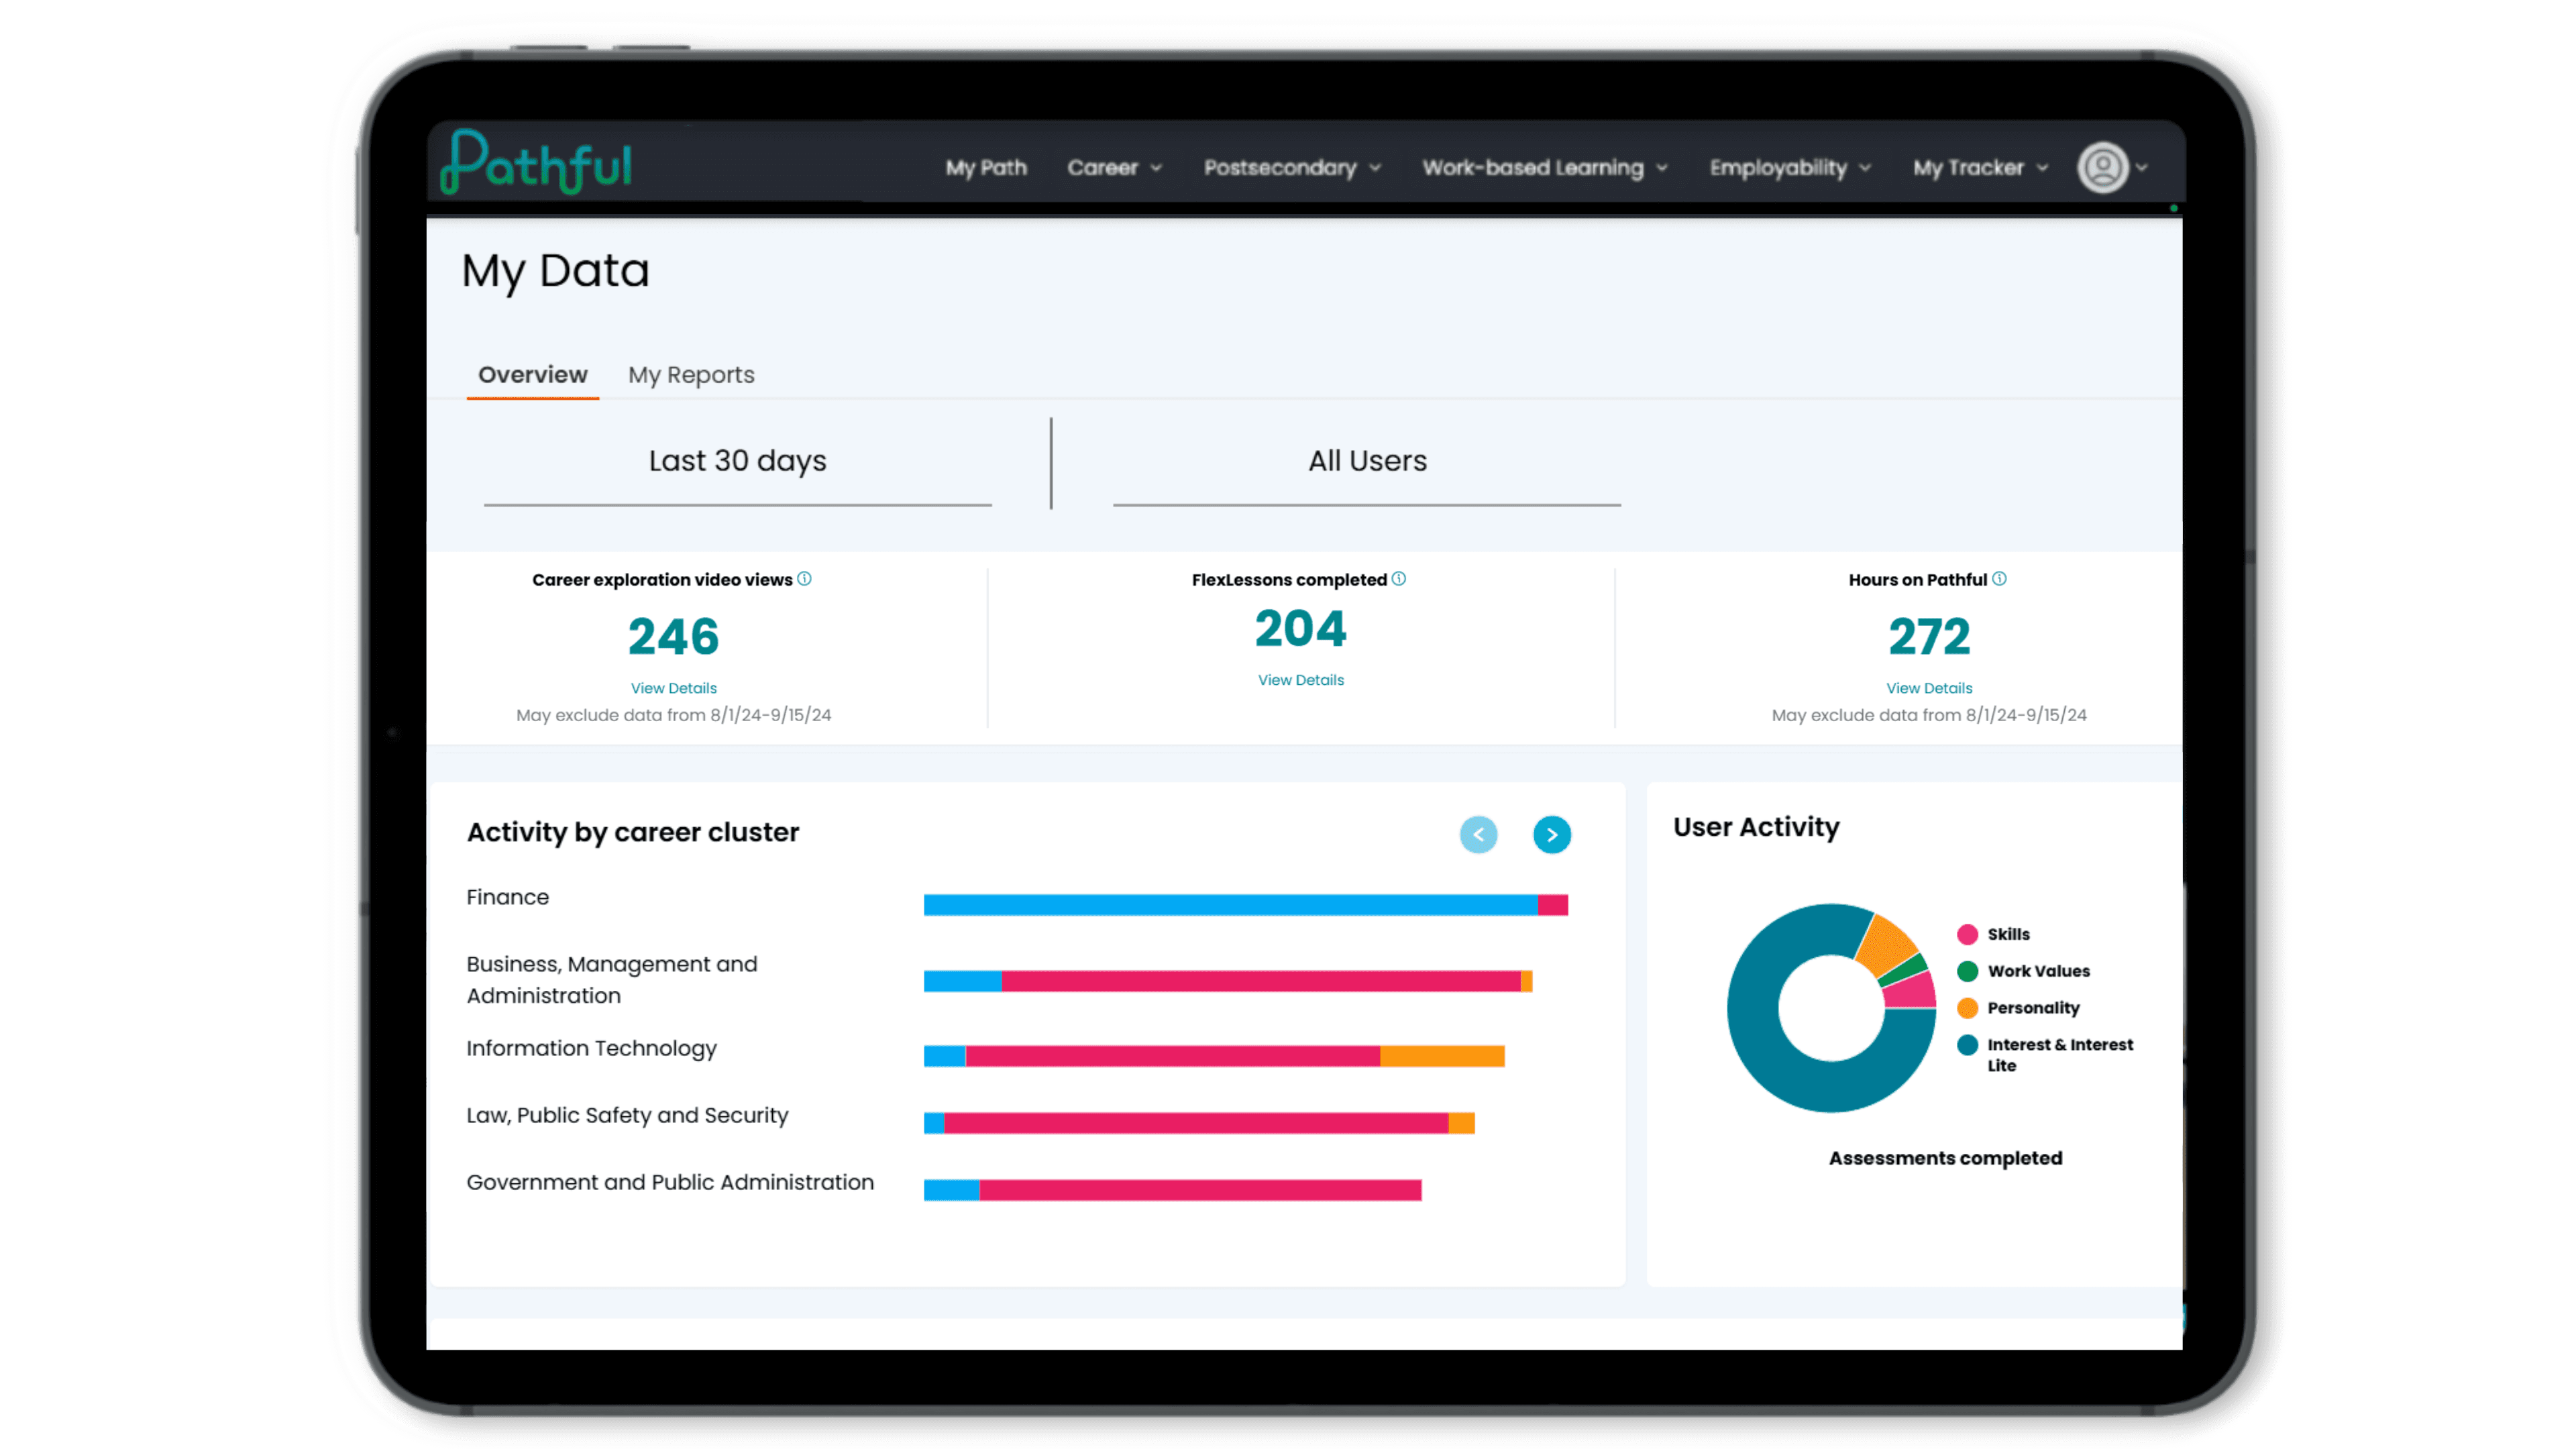Open the Last 30 days date range selector

pos(737,462)
